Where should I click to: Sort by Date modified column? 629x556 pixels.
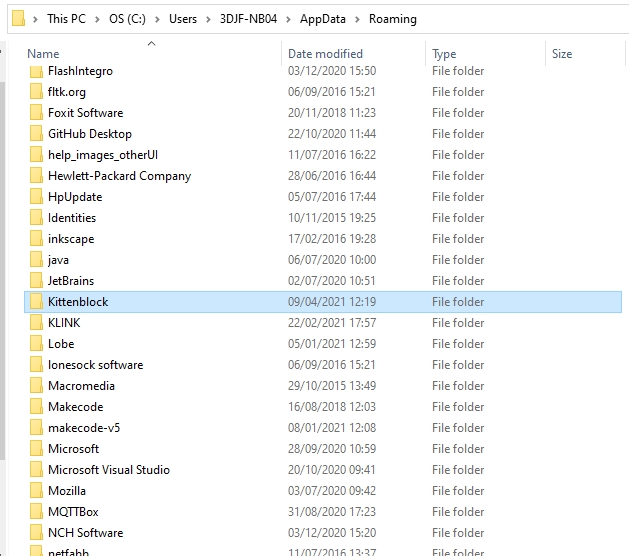coord(325,54)
